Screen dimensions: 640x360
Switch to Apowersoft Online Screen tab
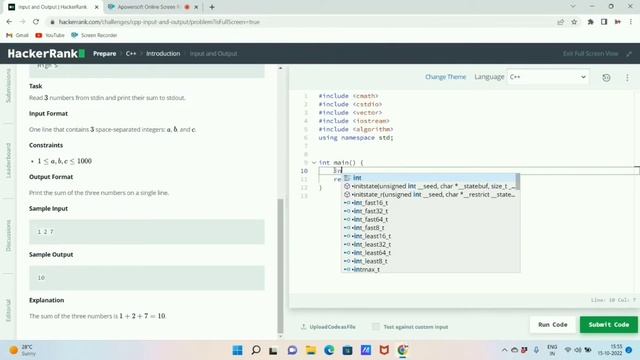coord(149,7)
